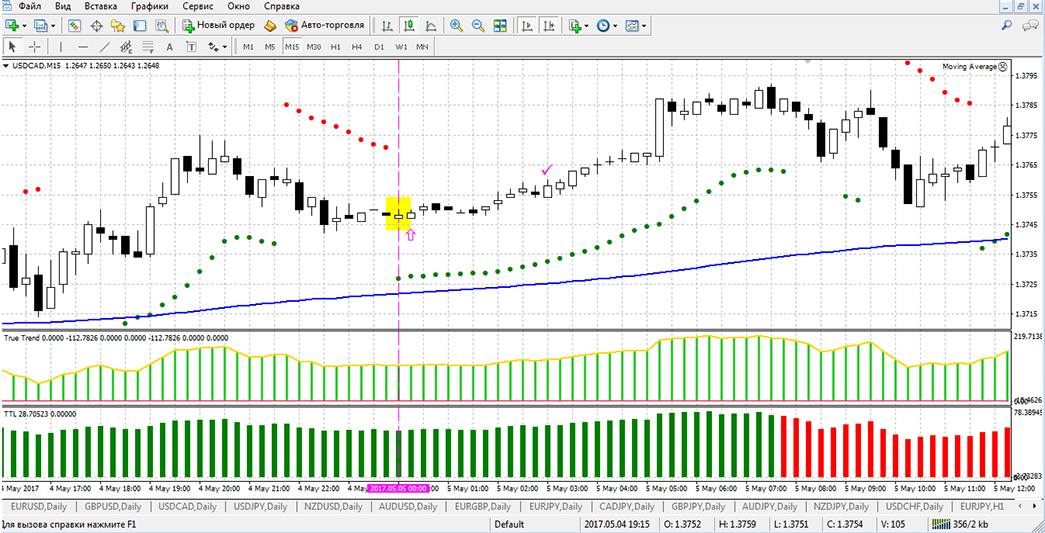This screenshot has height=533, width=1045.
Task: Open the Графики menu
Action: [150, 7]
